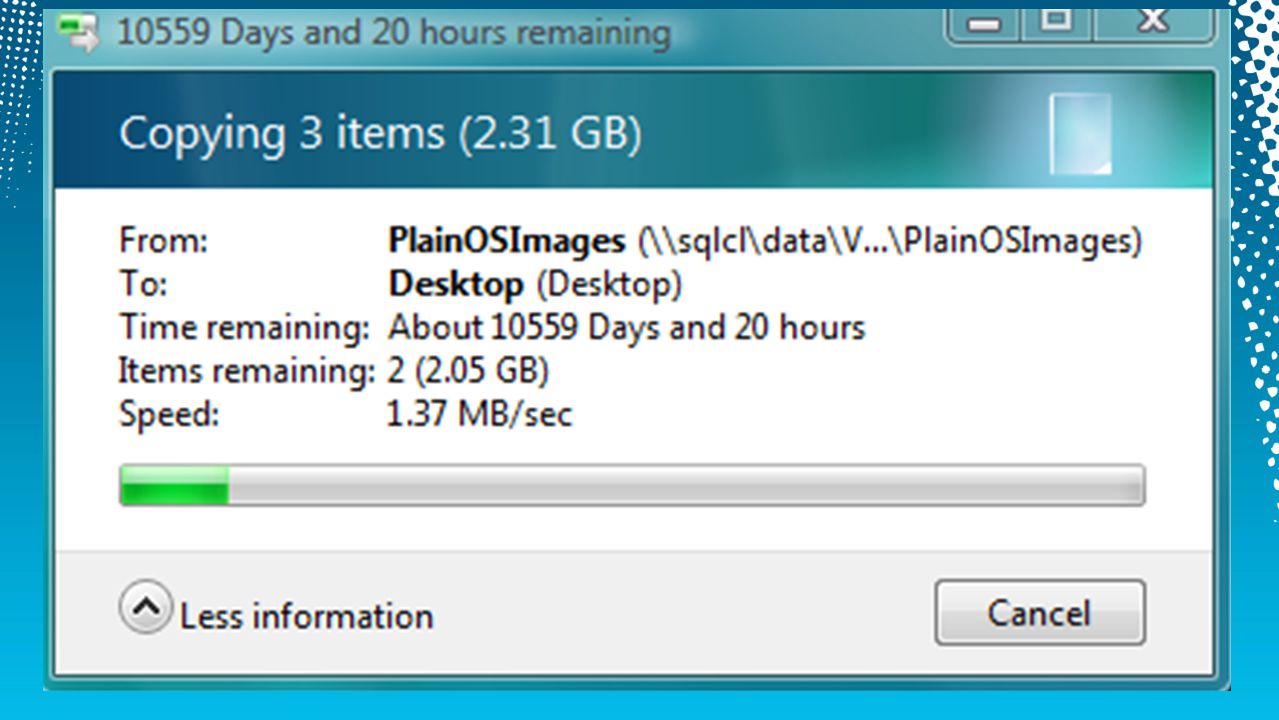
Task: Click the 1.37 MB/sec speed value
Action: click(480, 414)
